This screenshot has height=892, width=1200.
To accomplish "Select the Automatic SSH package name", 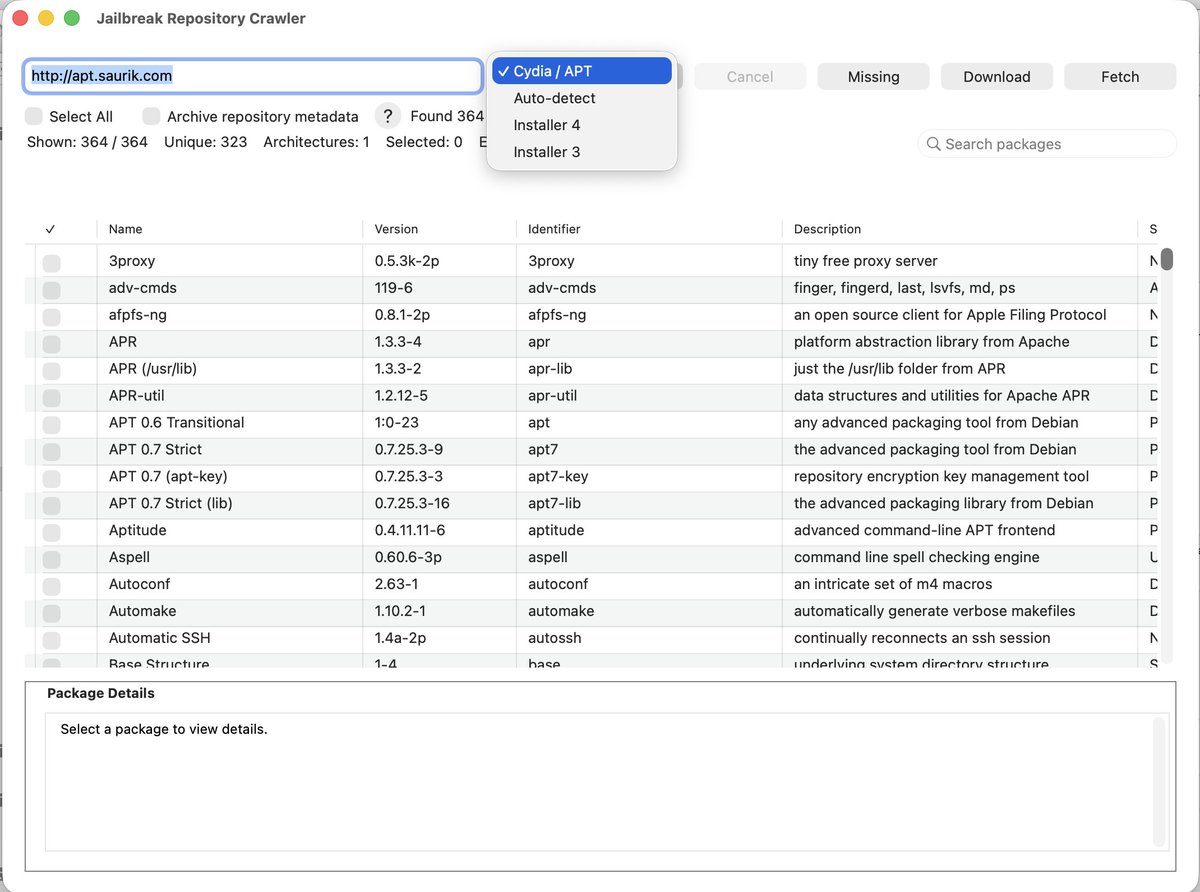I will (160, 639).
